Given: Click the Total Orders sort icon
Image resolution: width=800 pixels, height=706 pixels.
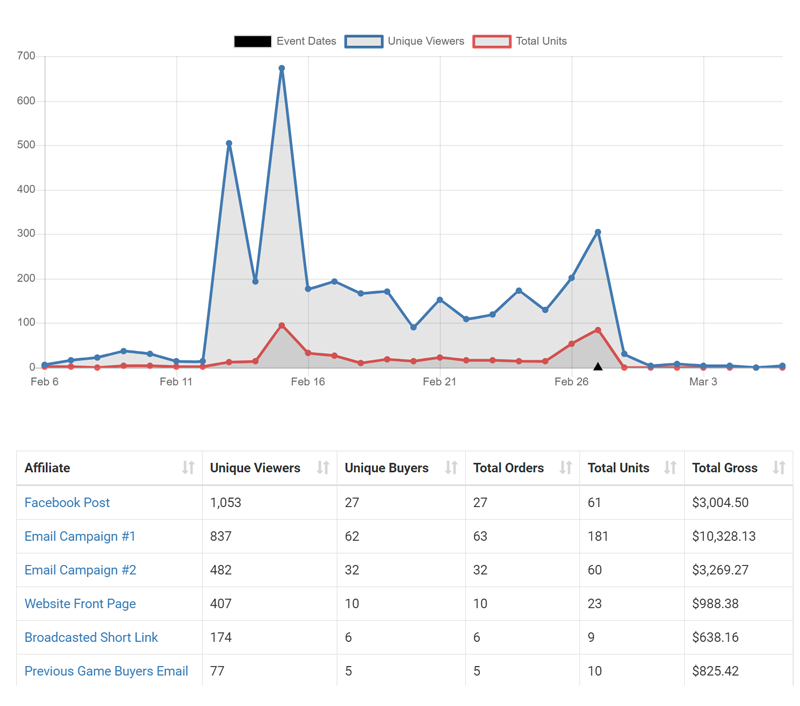Looking at the screenshot, I should 566,468.
